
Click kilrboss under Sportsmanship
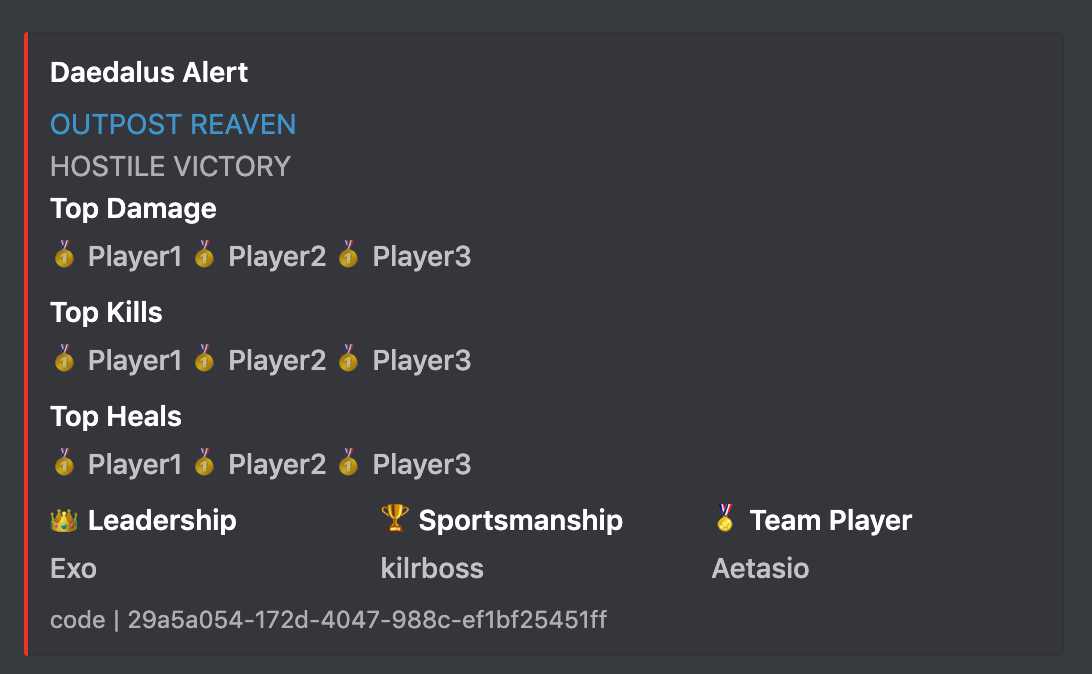[x=432, y=569]
